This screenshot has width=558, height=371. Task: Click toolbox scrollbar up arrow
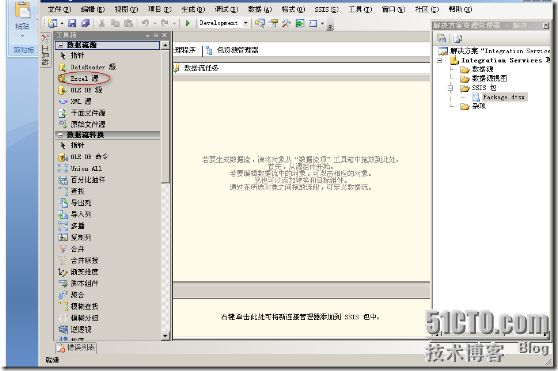coord(165,46)
